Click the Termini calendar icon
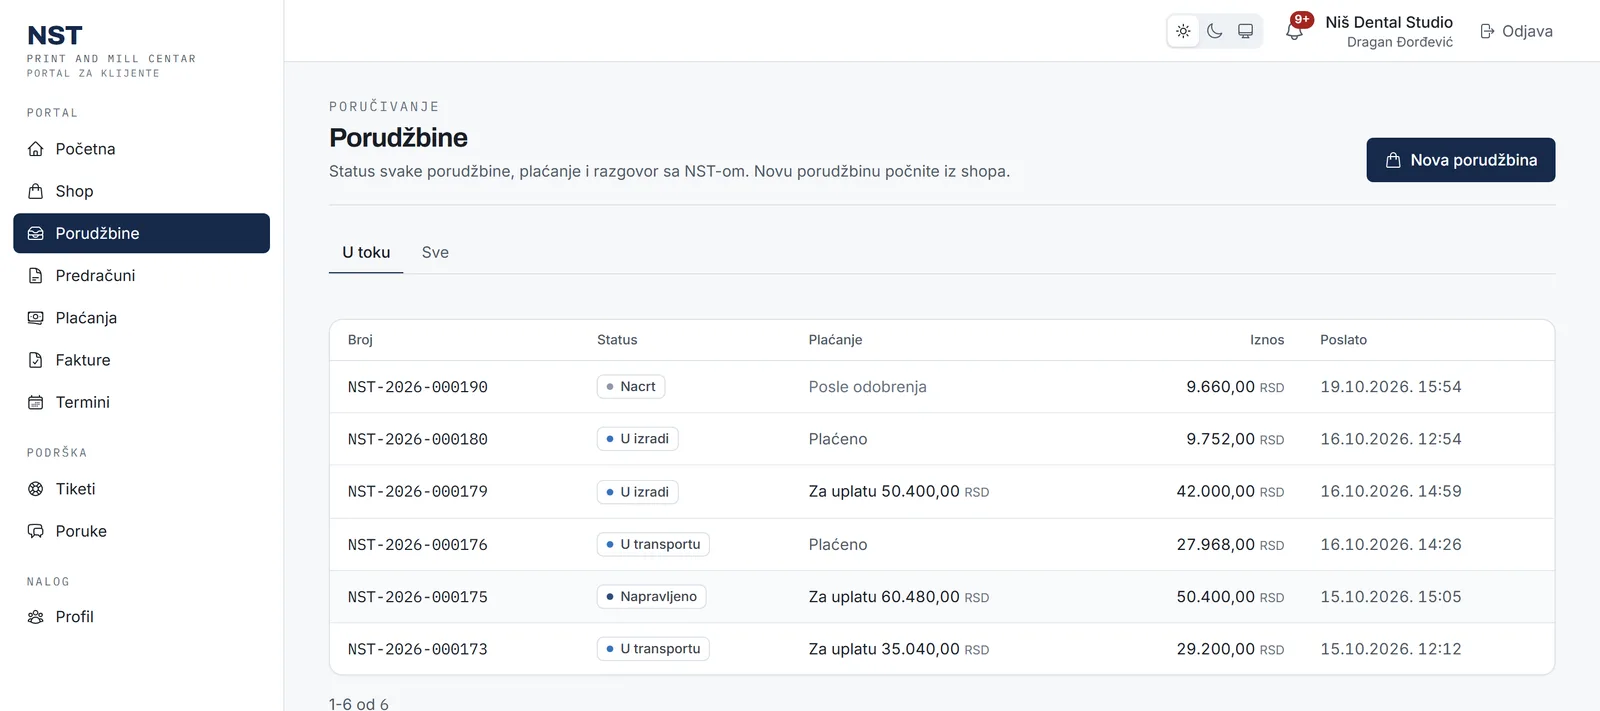Image resolution: width=1600 pixels, height=711 pixels. tap(36, 403)
